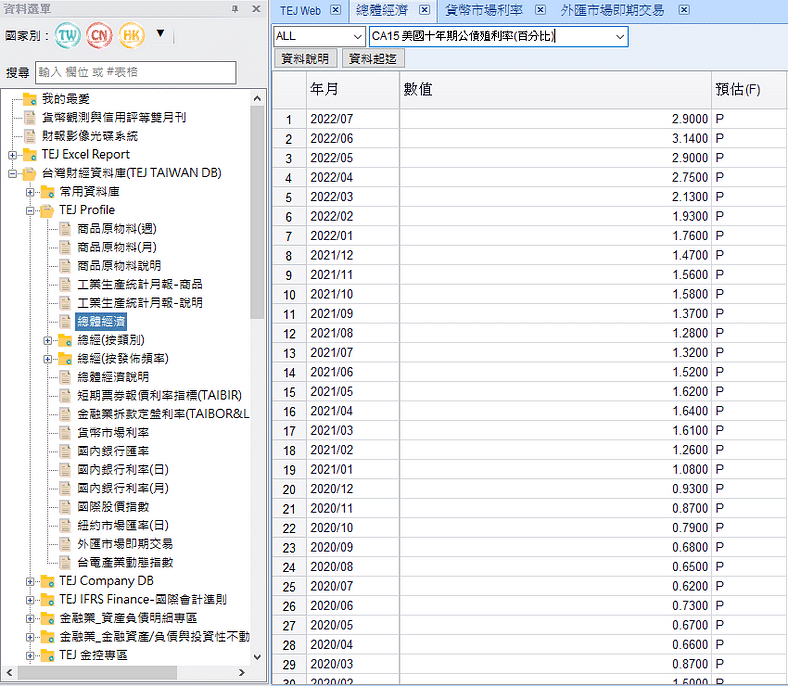Switch to the TEJ Web tab

click(300, 10)
